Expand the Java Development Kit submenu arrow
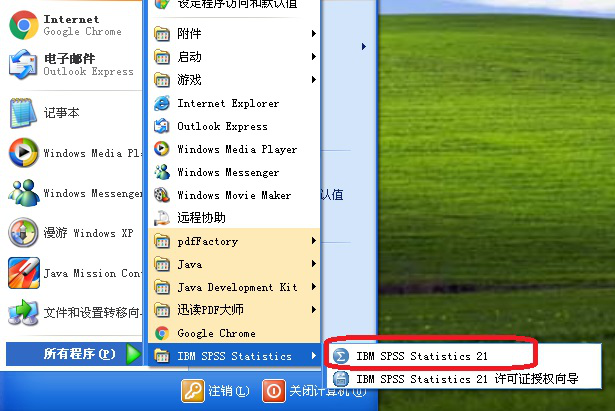This screenshot has height=411, width=615. 314,287
